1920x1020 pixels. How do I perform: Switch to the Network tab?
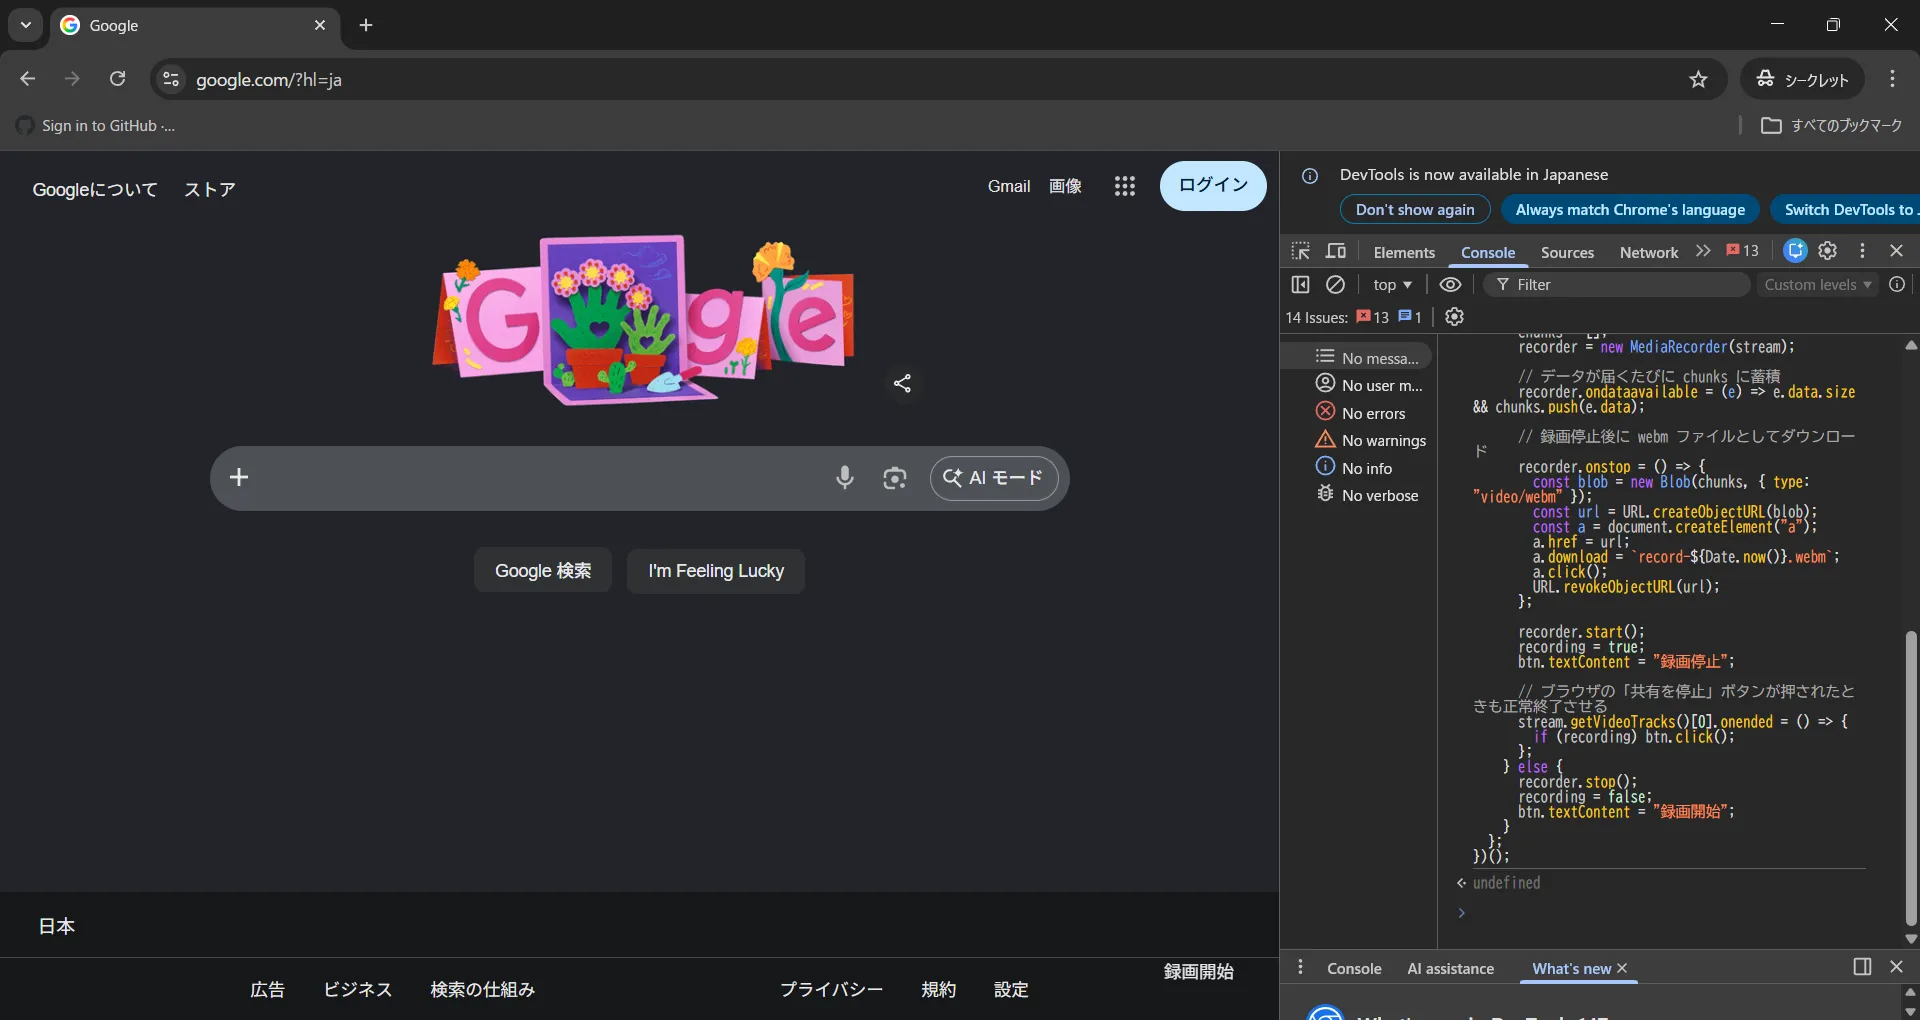coord(1649,253)
